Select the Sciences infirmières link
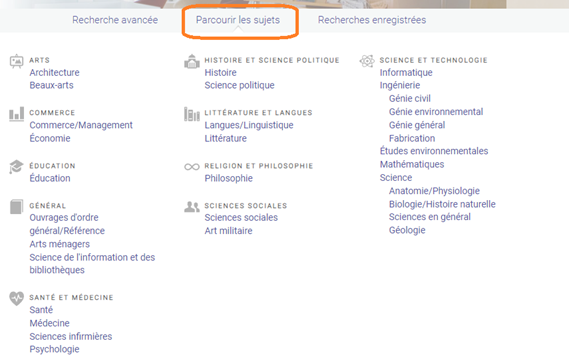This screenshot has width=569, height=361. [71, 336]
